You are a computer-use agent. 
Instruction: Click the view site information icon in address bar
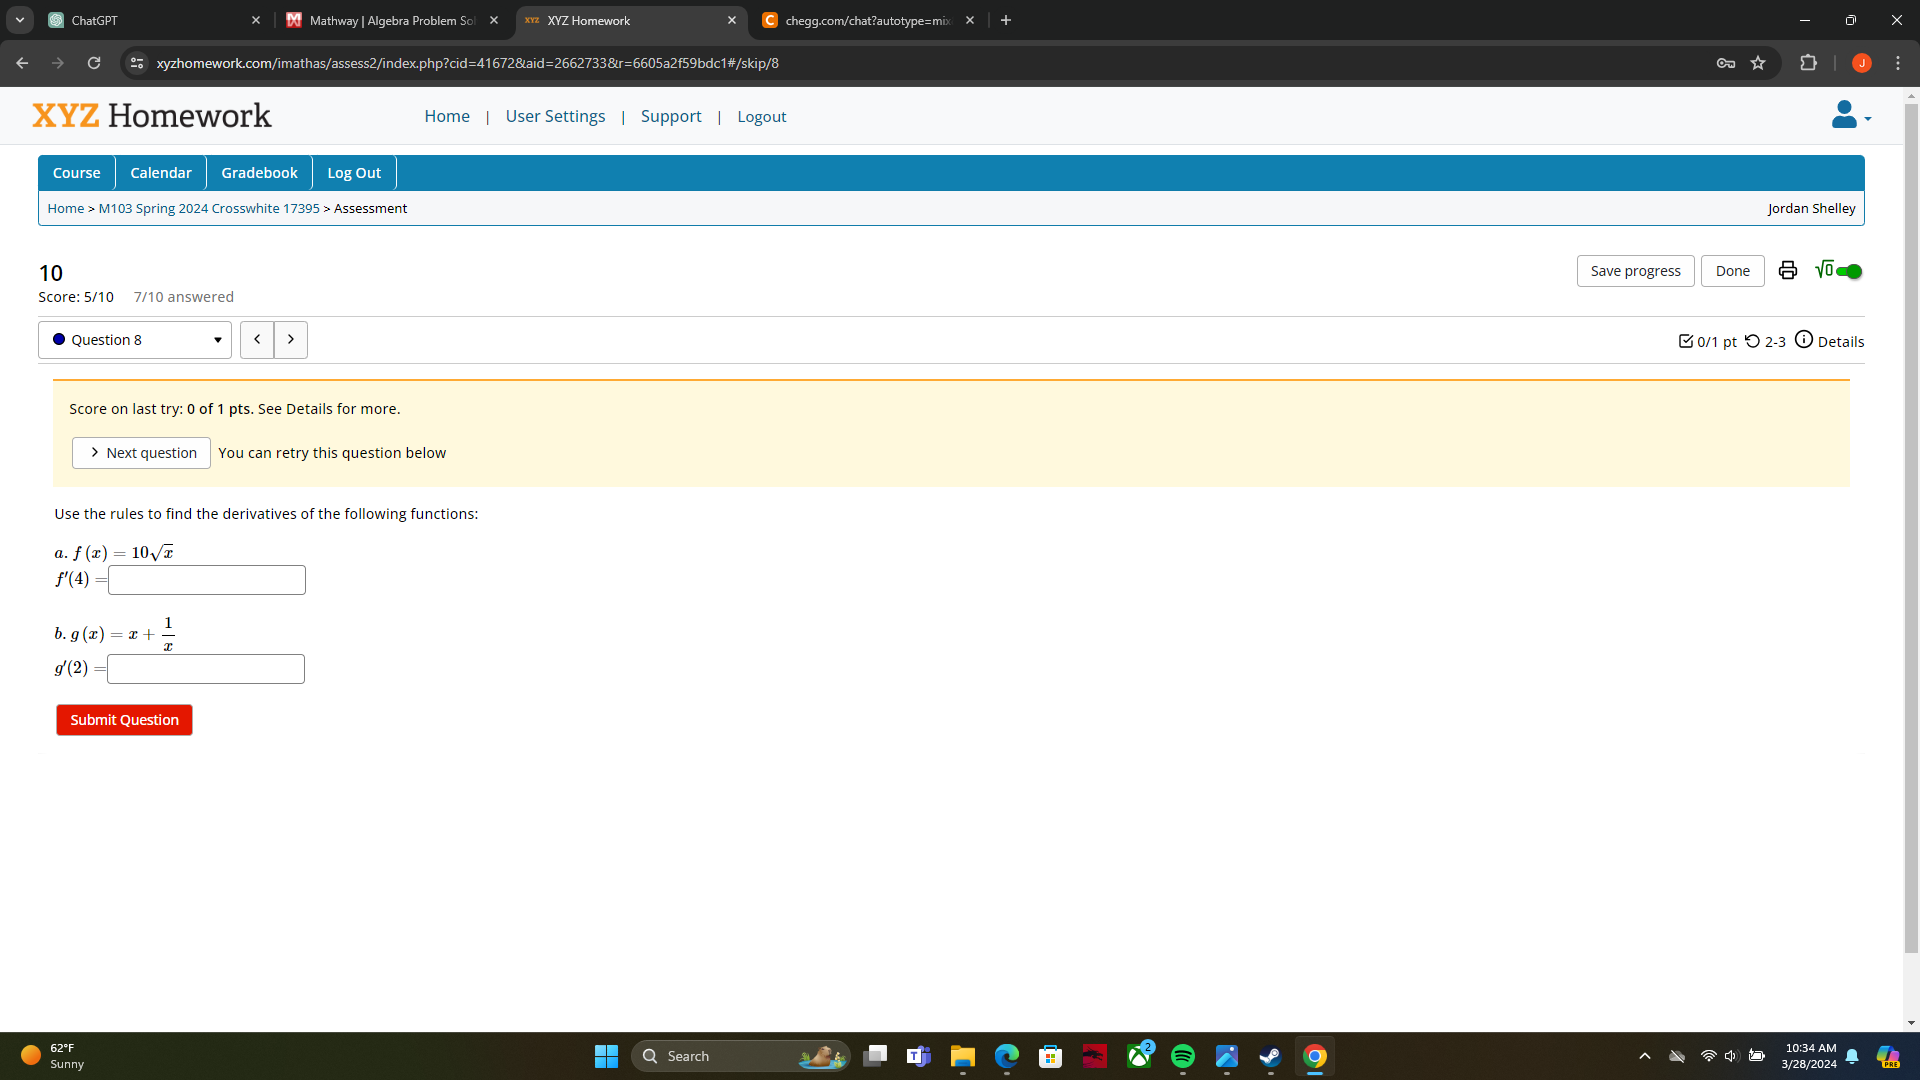point(136,63)
